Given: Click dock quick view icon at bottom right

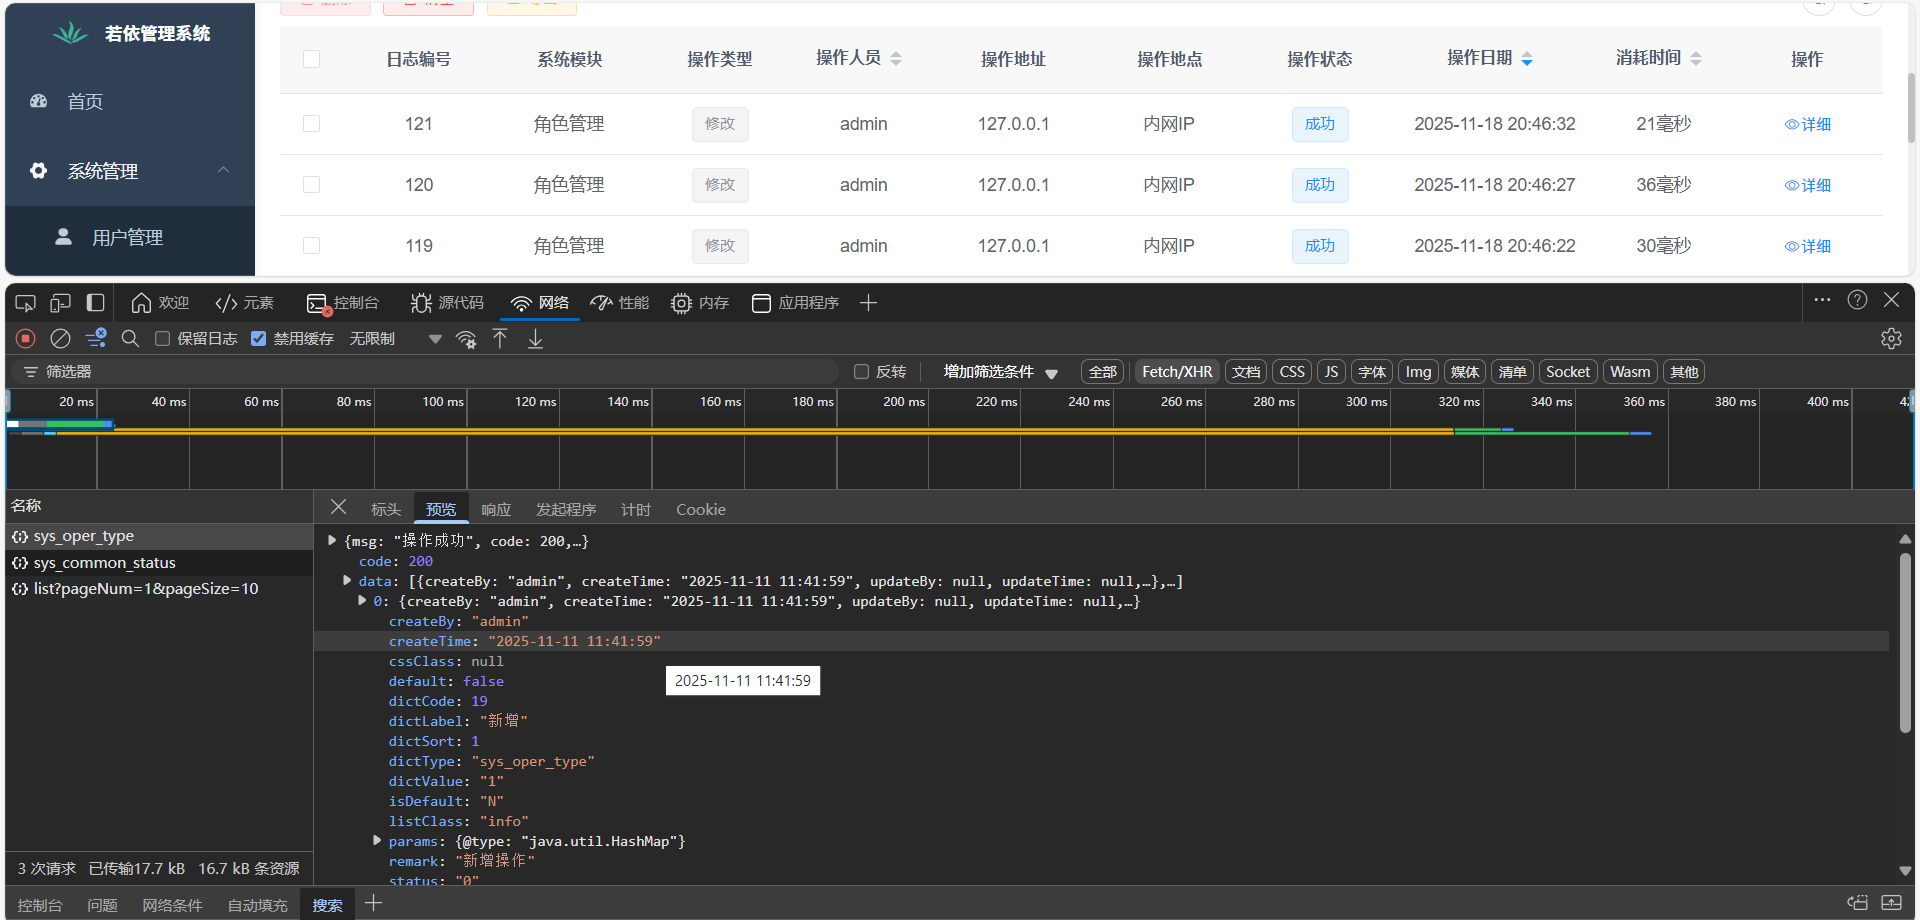Looking at the screenshot, I should 1857,903.
